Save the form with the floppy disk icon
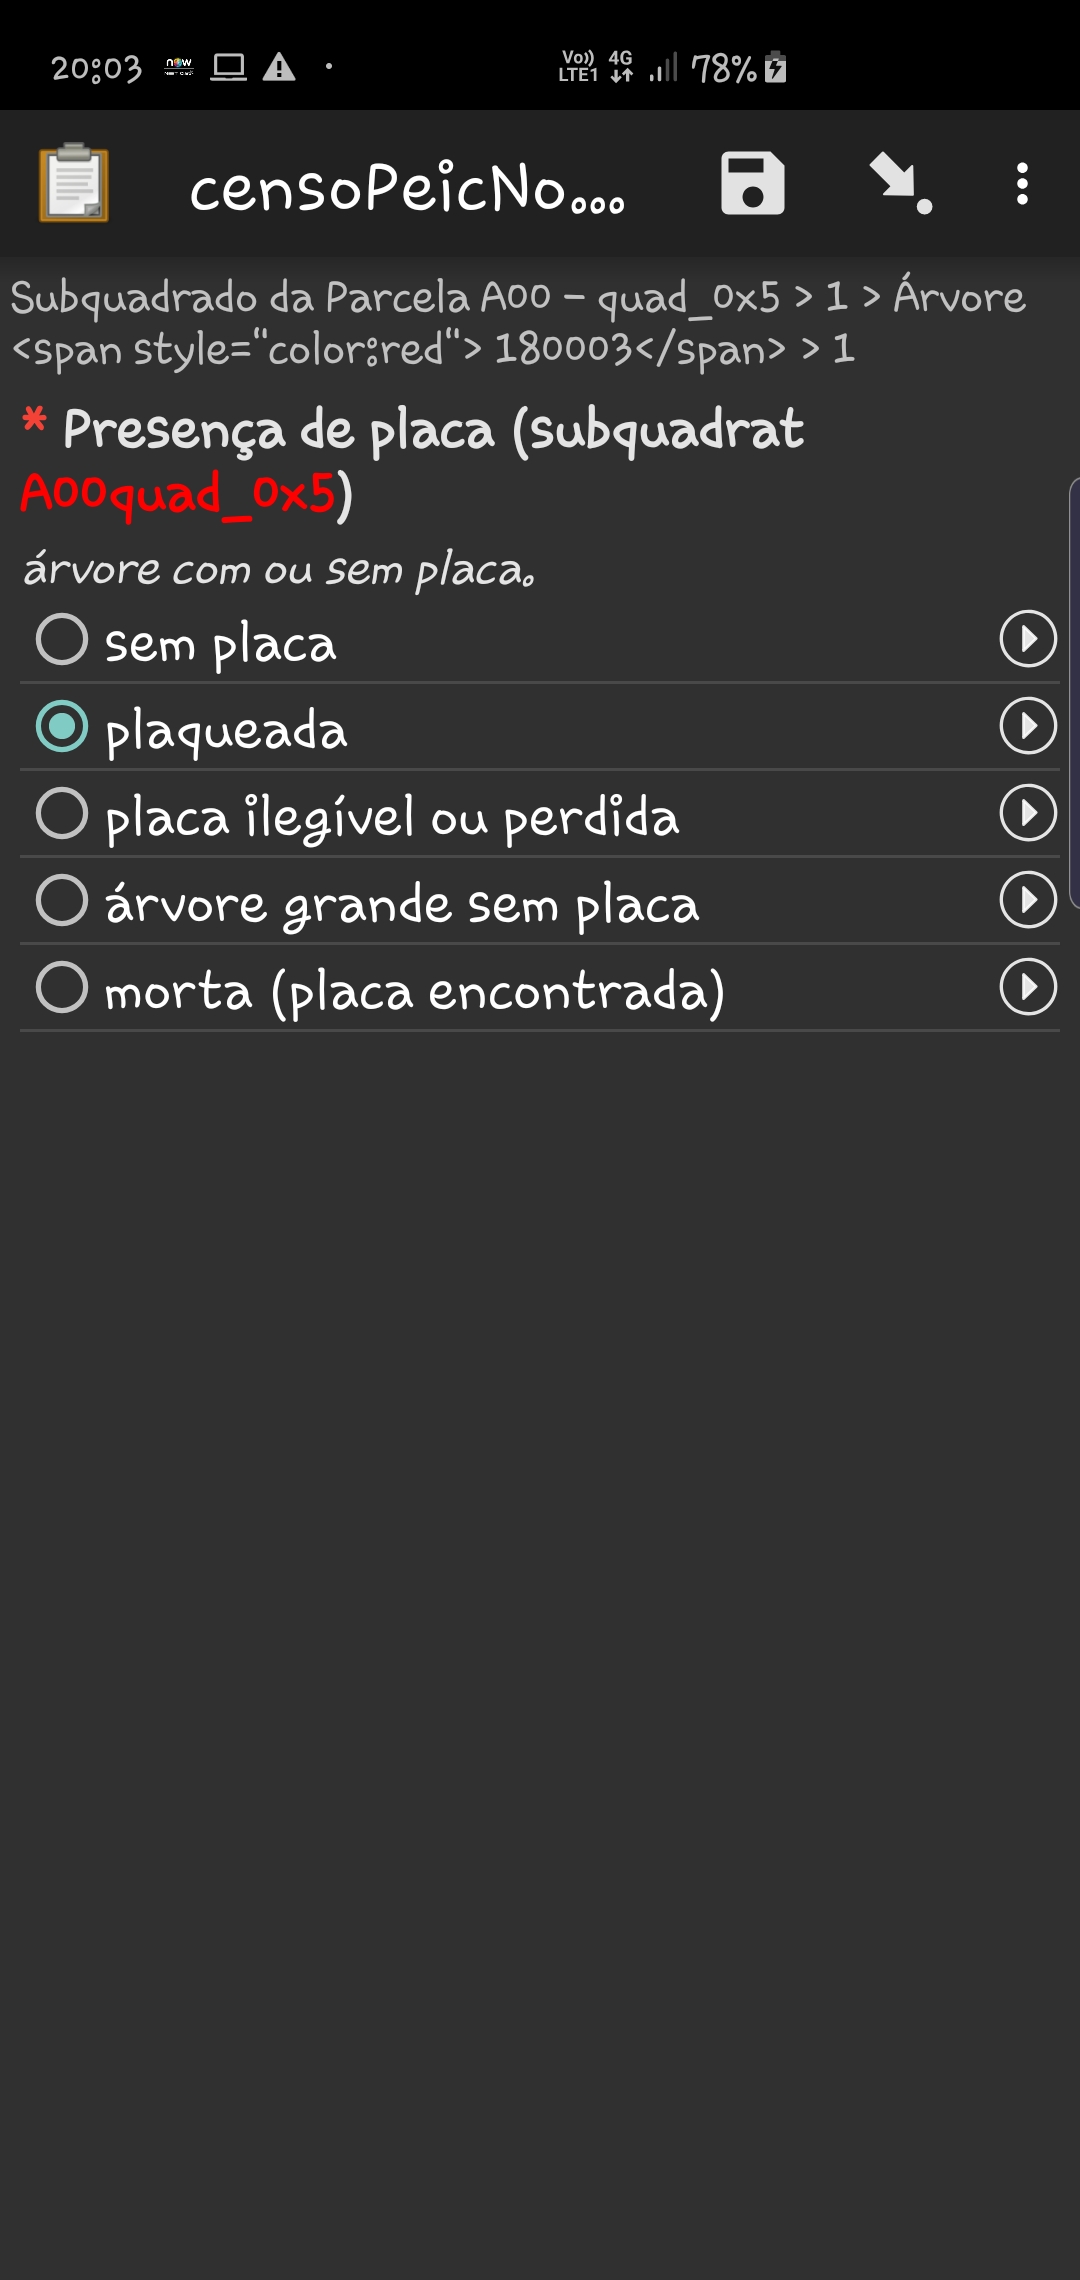This screenshot has height=2280, width=1080. pyautogui.click(x=753, y=184)
